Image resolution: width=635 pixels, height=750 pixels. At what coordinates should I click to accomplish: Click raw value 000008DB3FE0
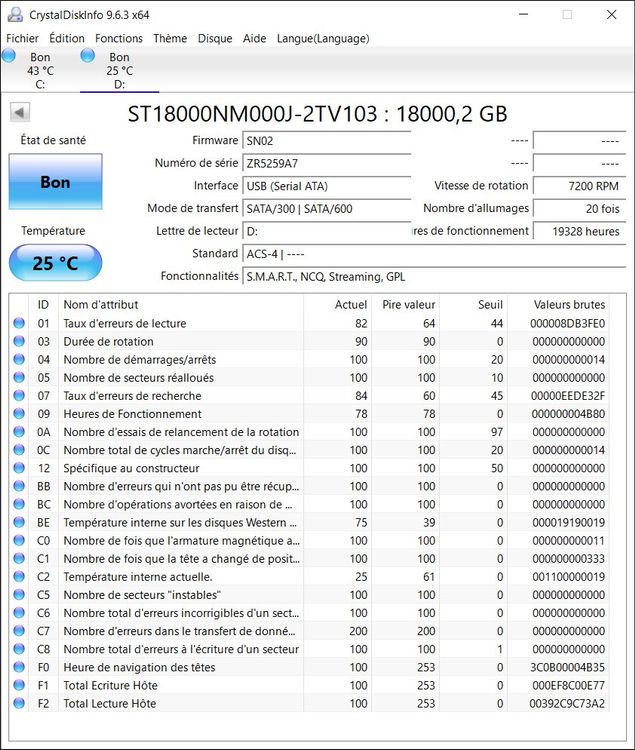(567, 323)
